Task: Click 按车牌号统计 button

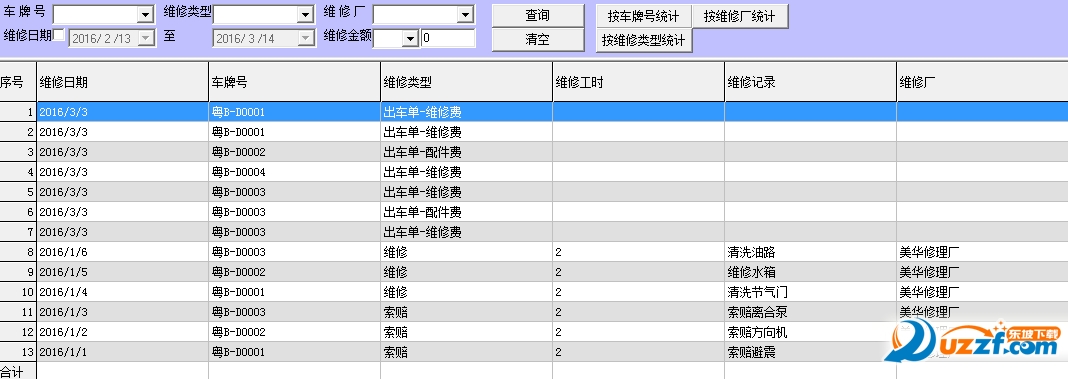Action: pyautogui.click(x=643, y=16)
